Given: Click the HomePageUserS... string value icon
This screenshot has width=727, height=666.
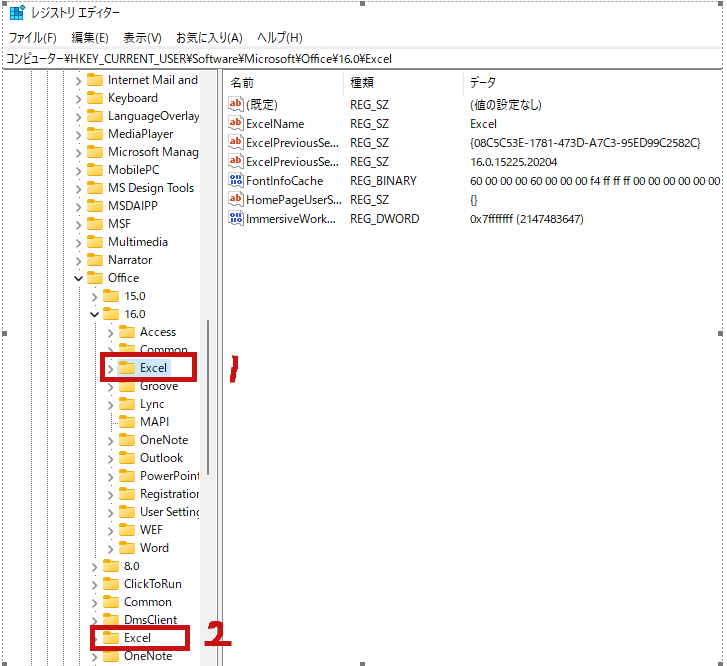Looking at the screenshot, I should pyautogui.click(x=236, y=199).
